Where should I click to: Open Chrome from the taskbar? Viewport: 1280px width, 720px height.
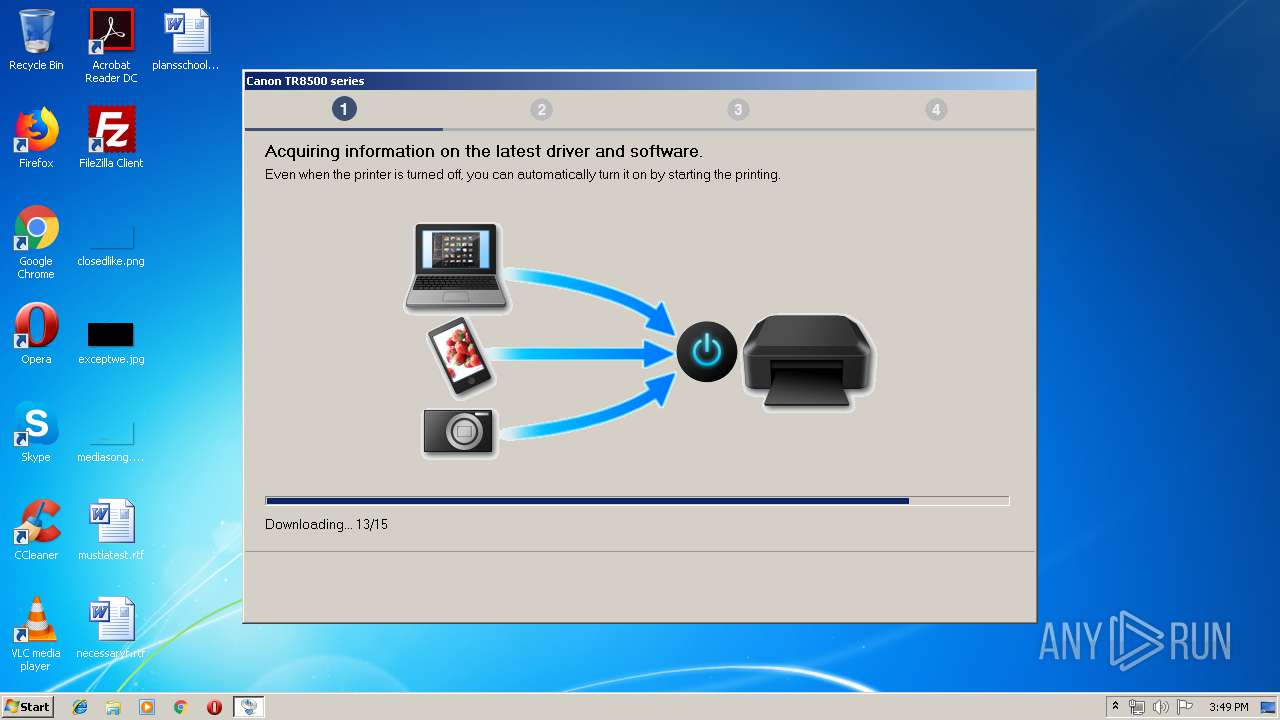point(180,707)
